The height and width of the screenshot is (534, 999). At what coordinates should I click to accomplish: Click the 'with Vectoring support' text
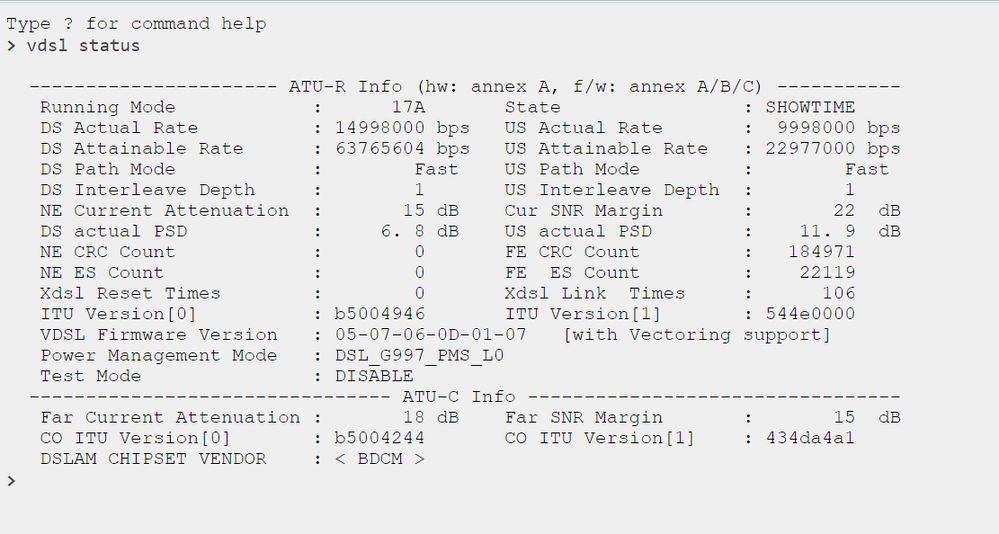(x=697, y=335)
